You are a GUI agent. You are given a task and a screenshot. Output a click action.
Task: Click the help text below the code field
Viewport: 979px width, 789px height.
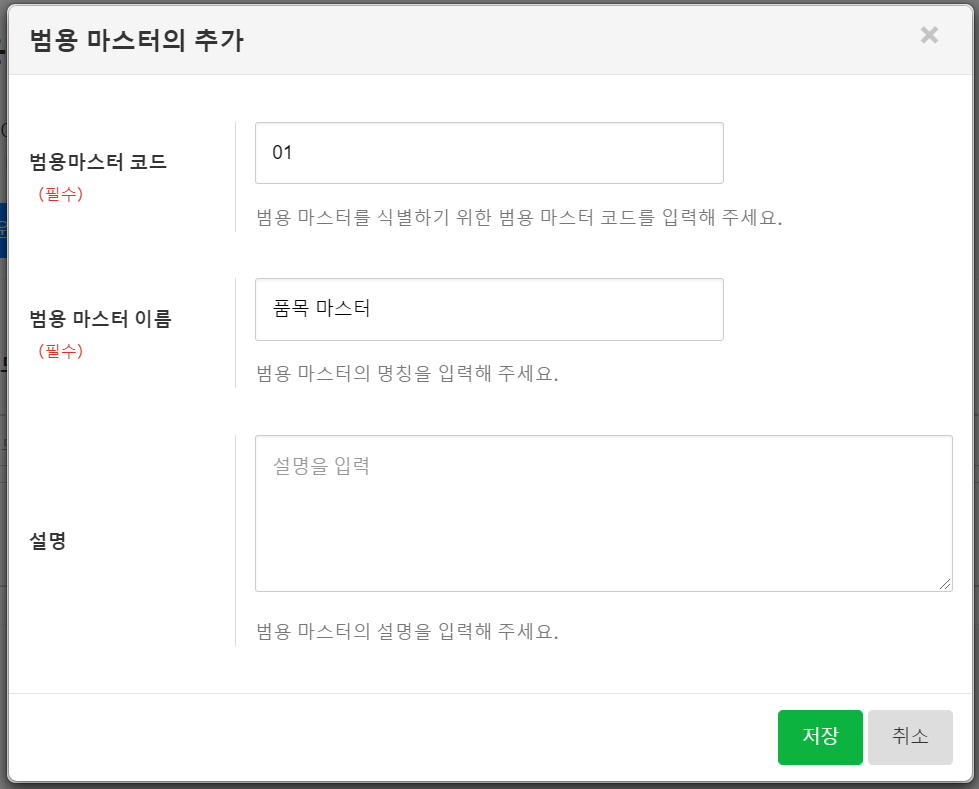[518, 217]
